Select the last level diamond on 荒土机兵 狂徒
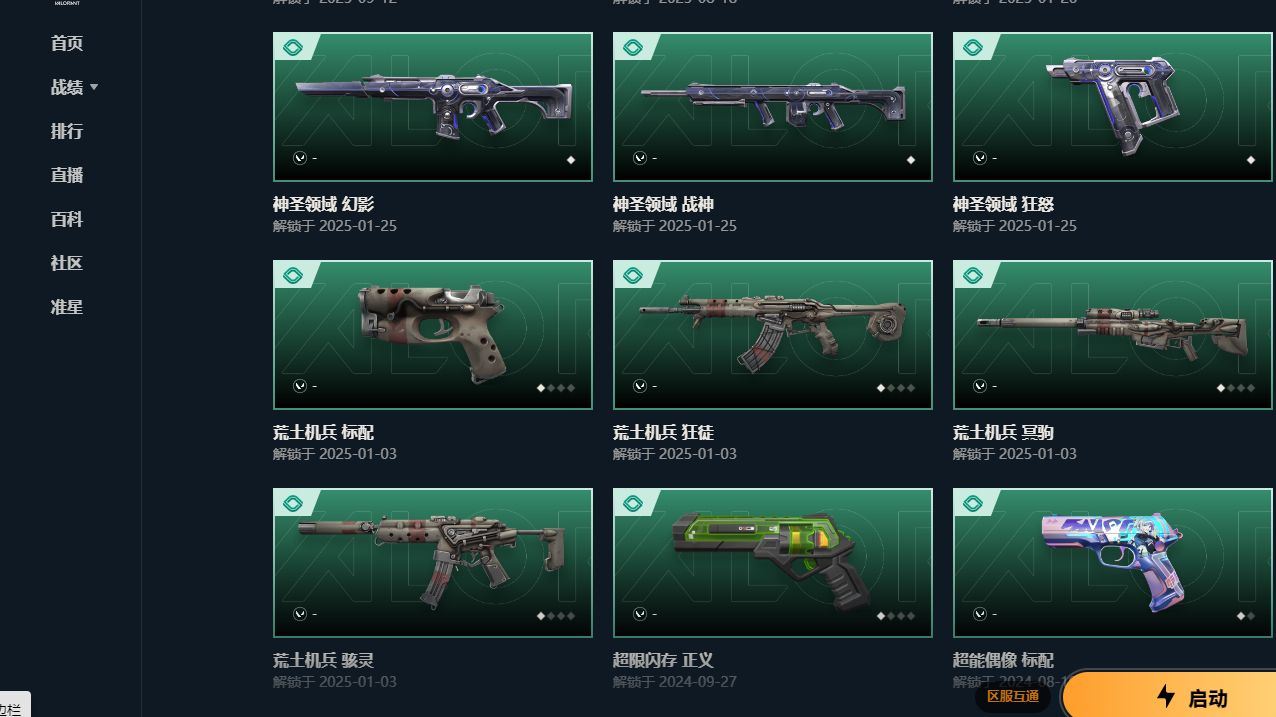1276x717 pixels. [x=911, y=388]
